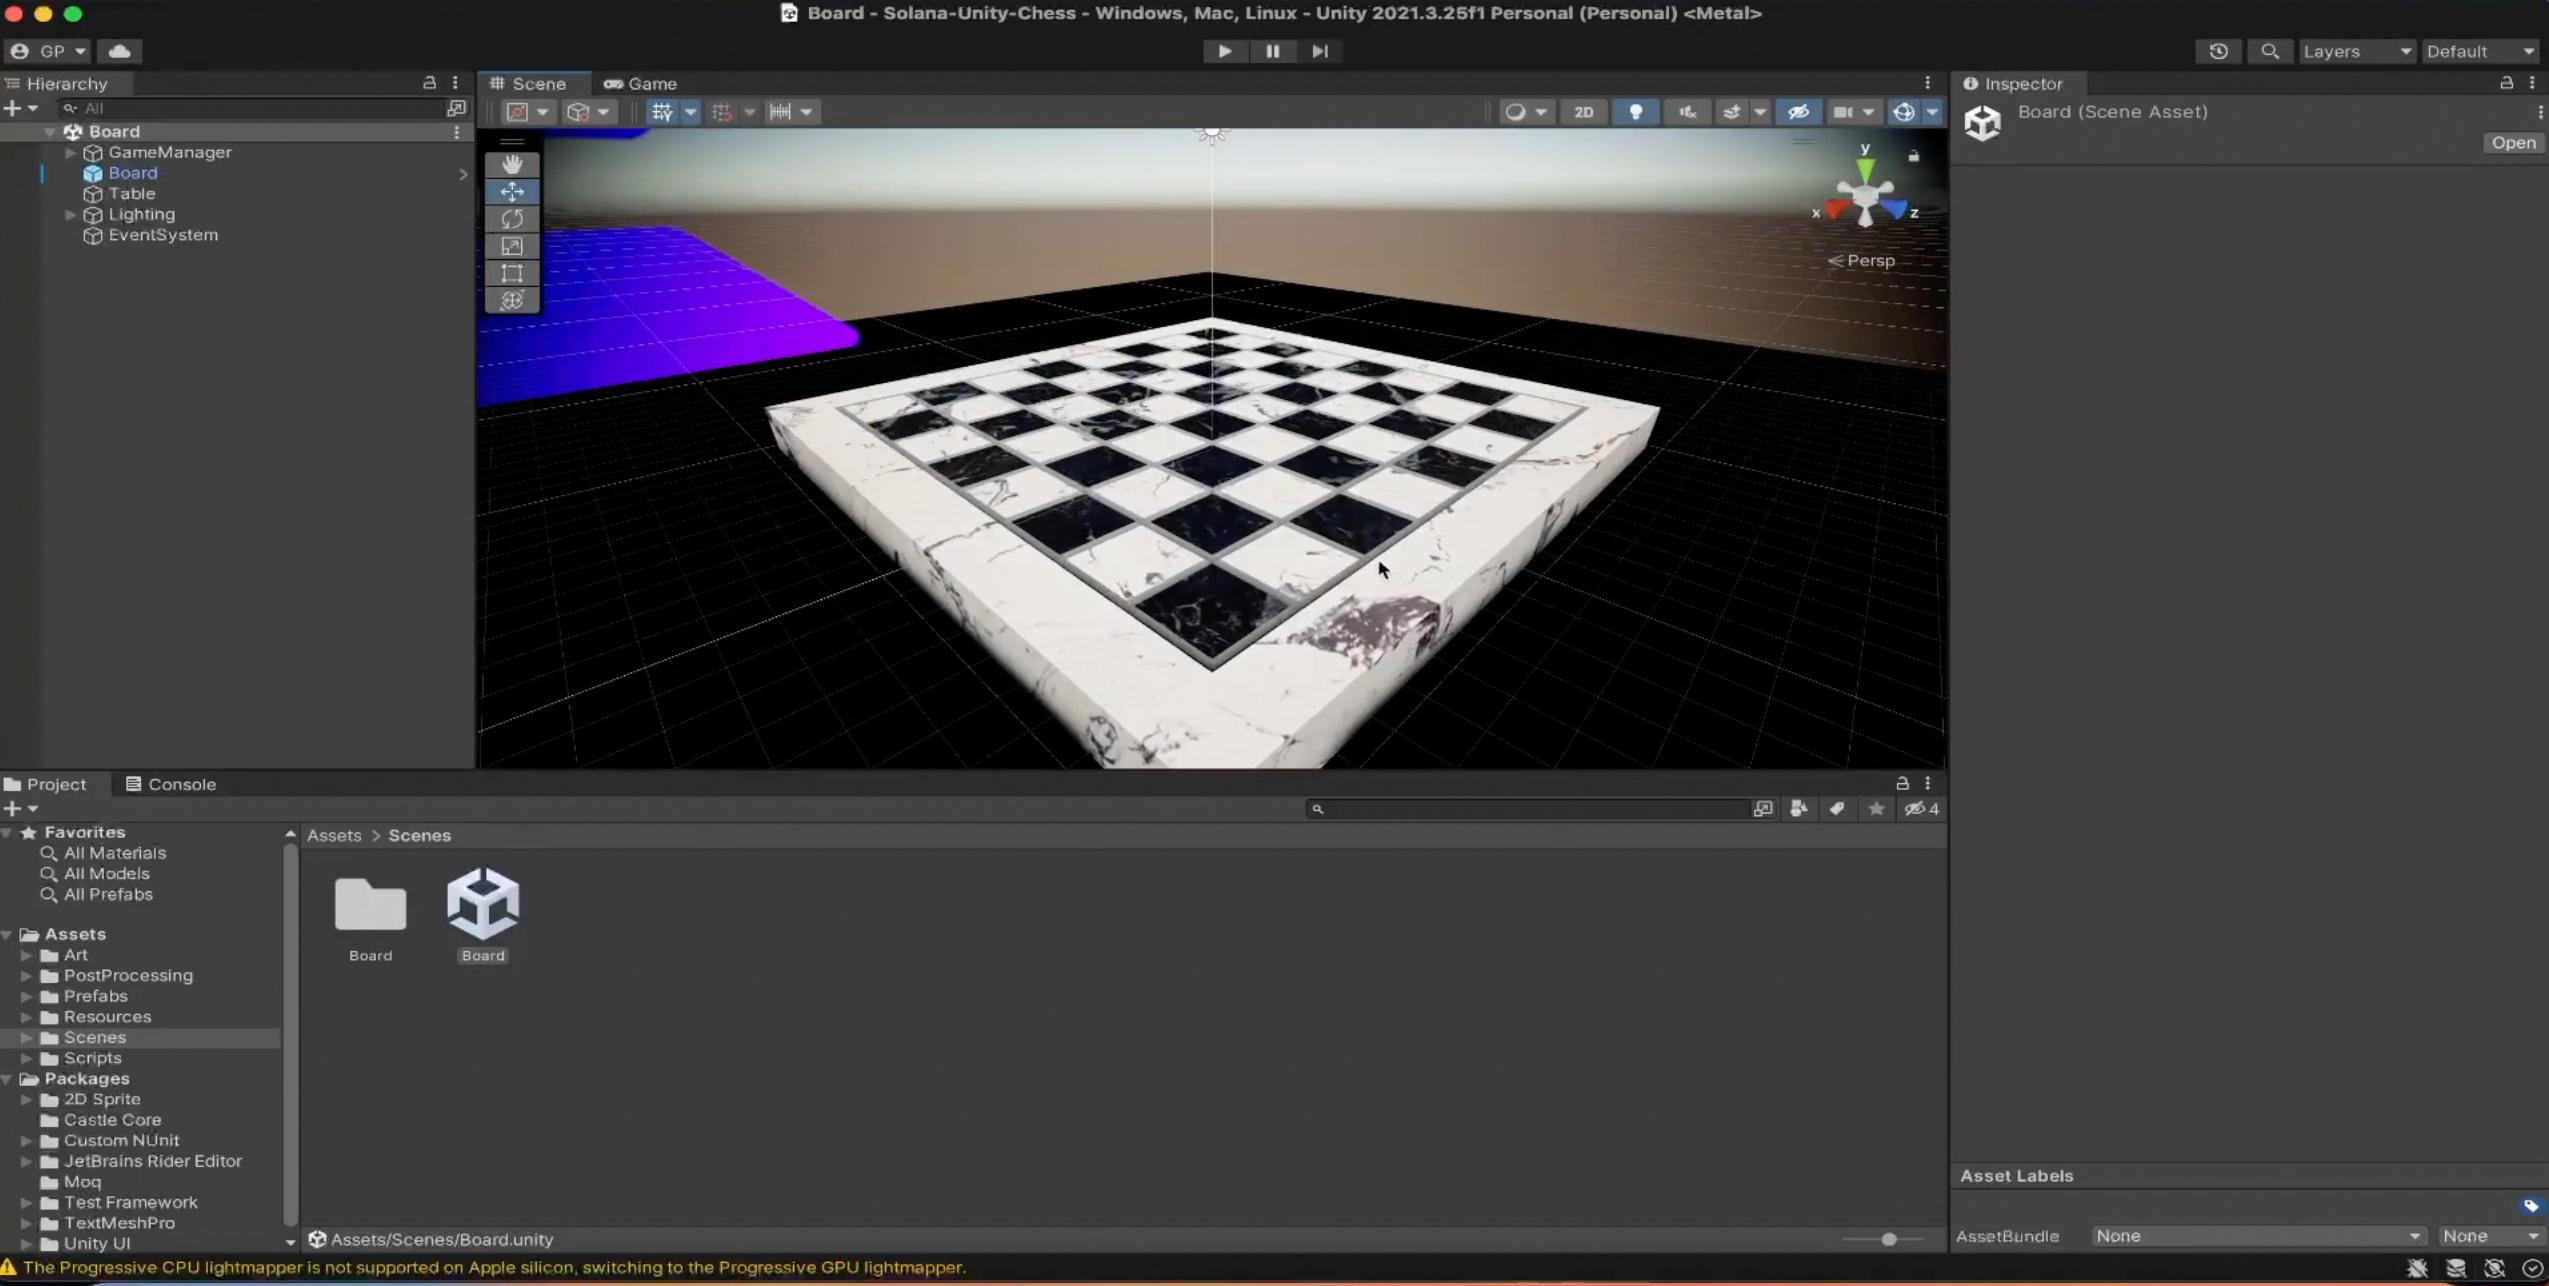Select the Hand view tool
2549x1286 pixels.
512,164
